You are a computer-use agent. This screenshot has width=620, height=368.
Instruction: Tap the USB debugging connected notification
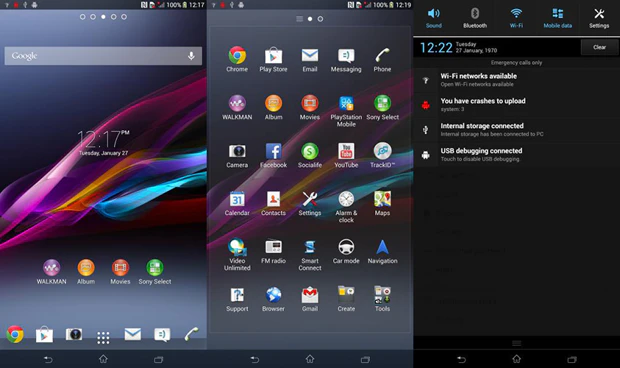click(516, 155)
